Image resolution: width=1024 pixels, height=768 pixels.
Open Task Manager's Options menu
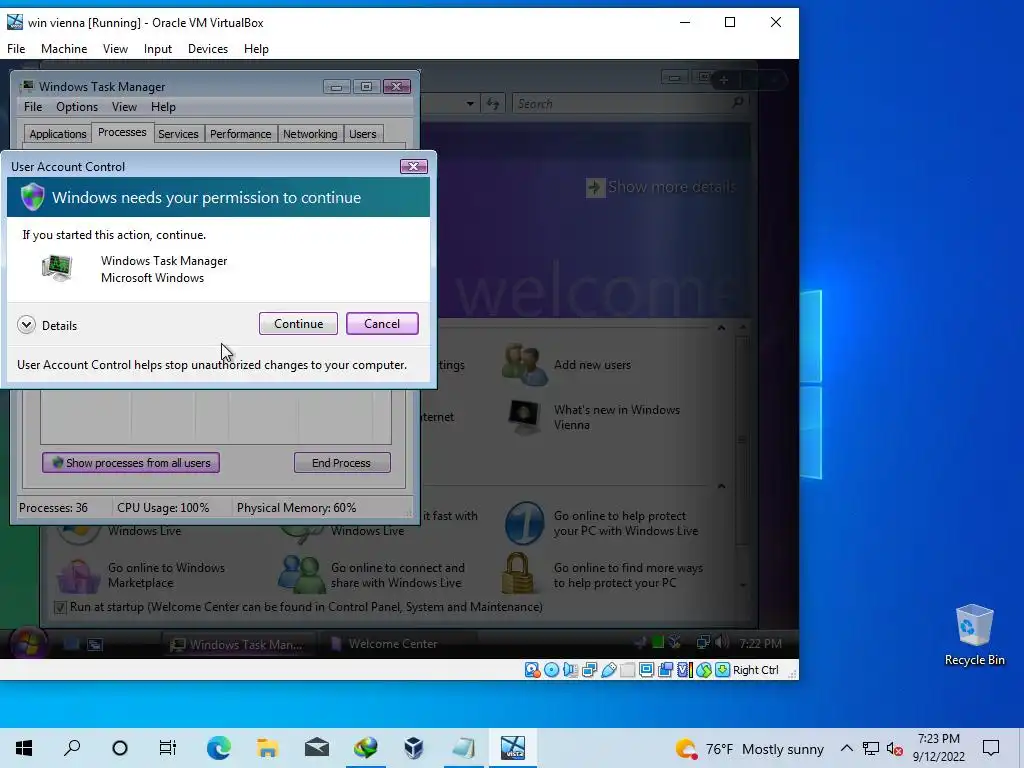pos(76,106)
